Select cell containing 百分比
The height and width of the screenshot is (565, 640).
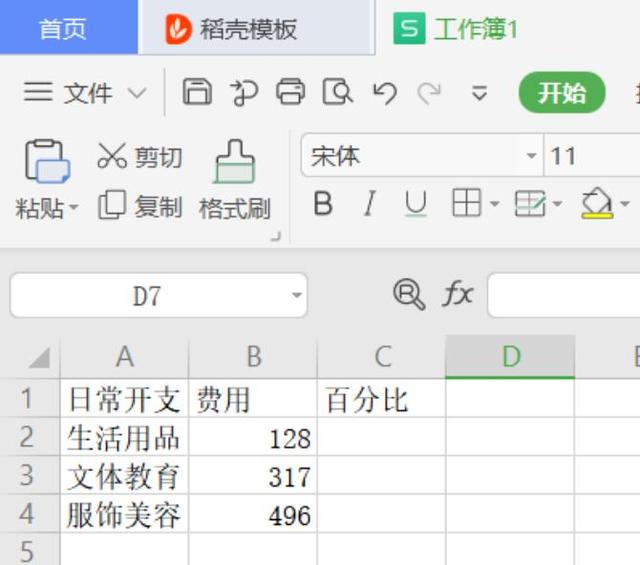[382, 399]
